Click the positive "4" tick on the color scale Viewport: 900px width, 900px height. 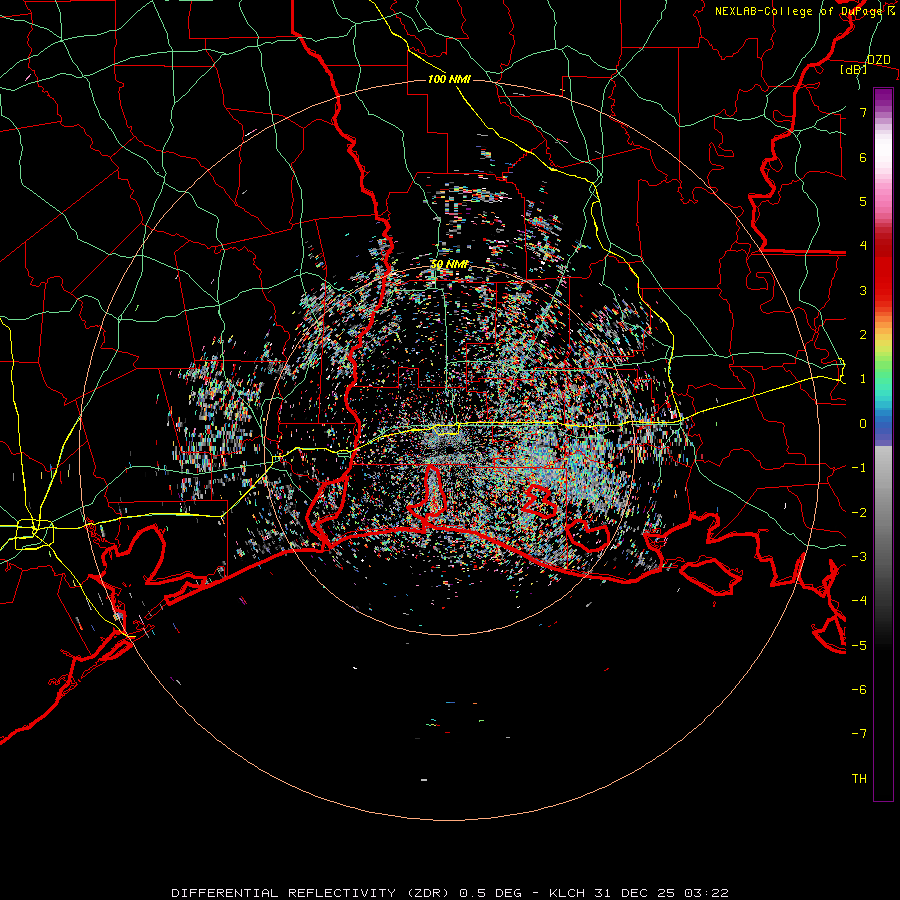click(x=863, y=246)
